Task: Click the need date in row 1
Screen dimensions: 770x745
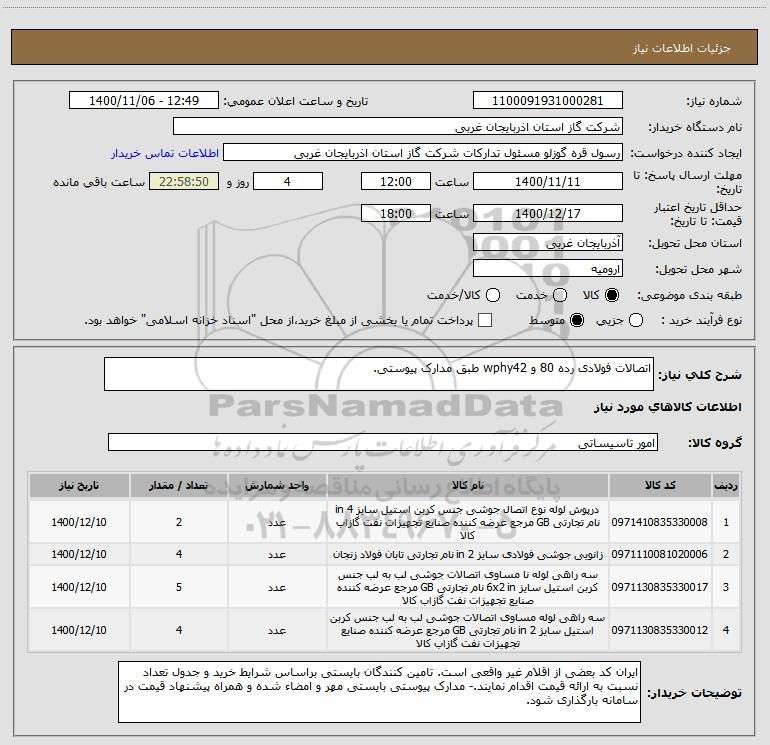Action: (x=79, y=522)
